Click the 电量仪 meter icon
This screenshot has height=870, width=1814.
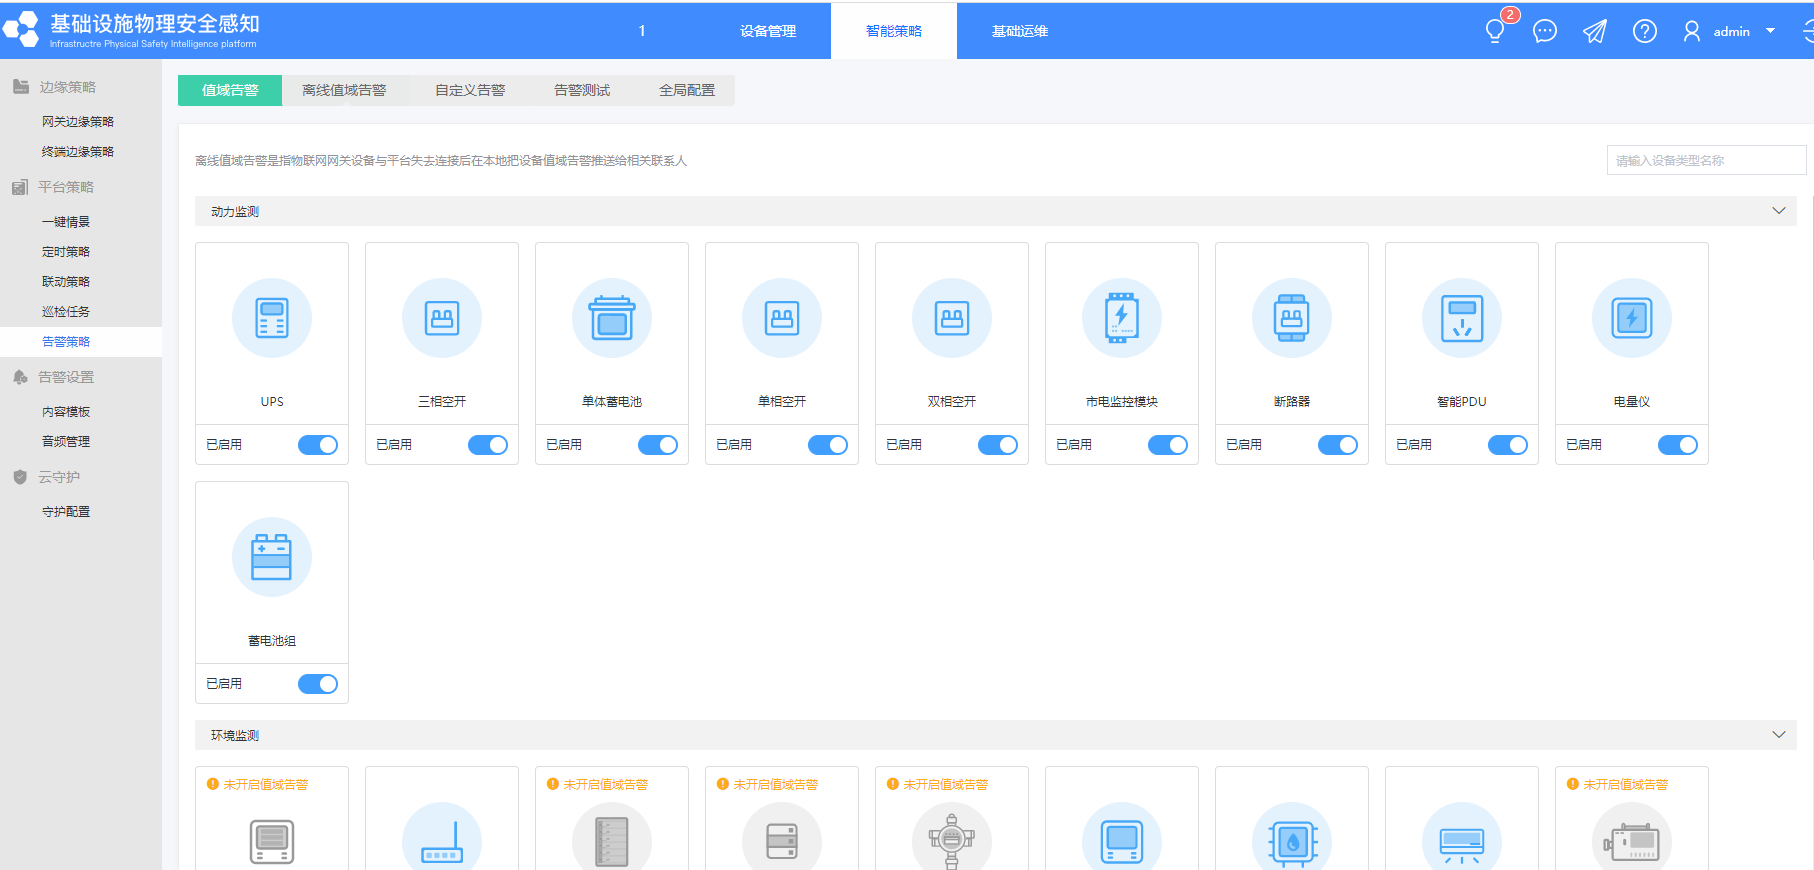click(x=1632, y=318)
